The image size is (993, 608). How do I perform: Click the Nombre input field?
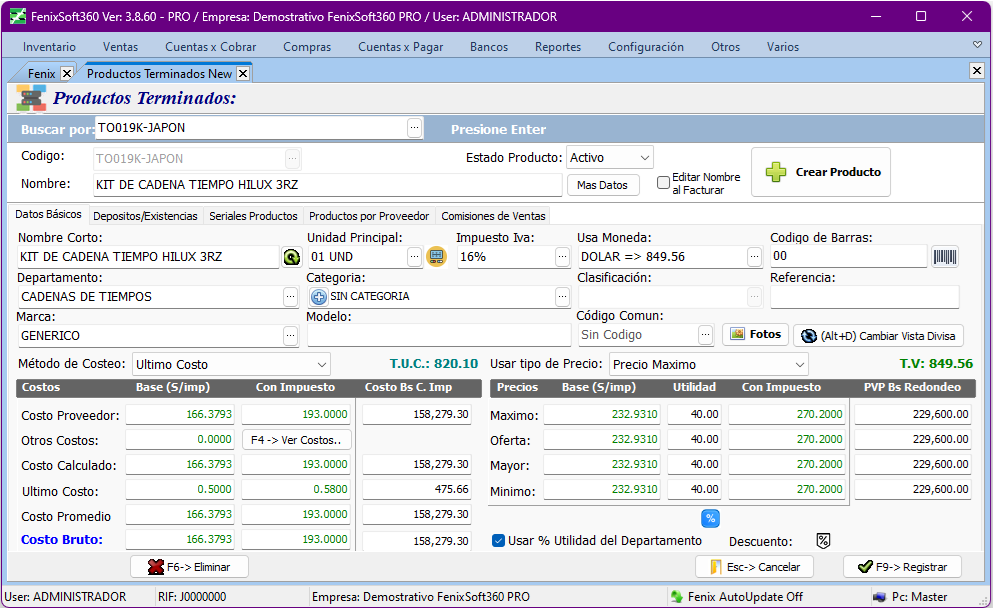pos(327,185)
